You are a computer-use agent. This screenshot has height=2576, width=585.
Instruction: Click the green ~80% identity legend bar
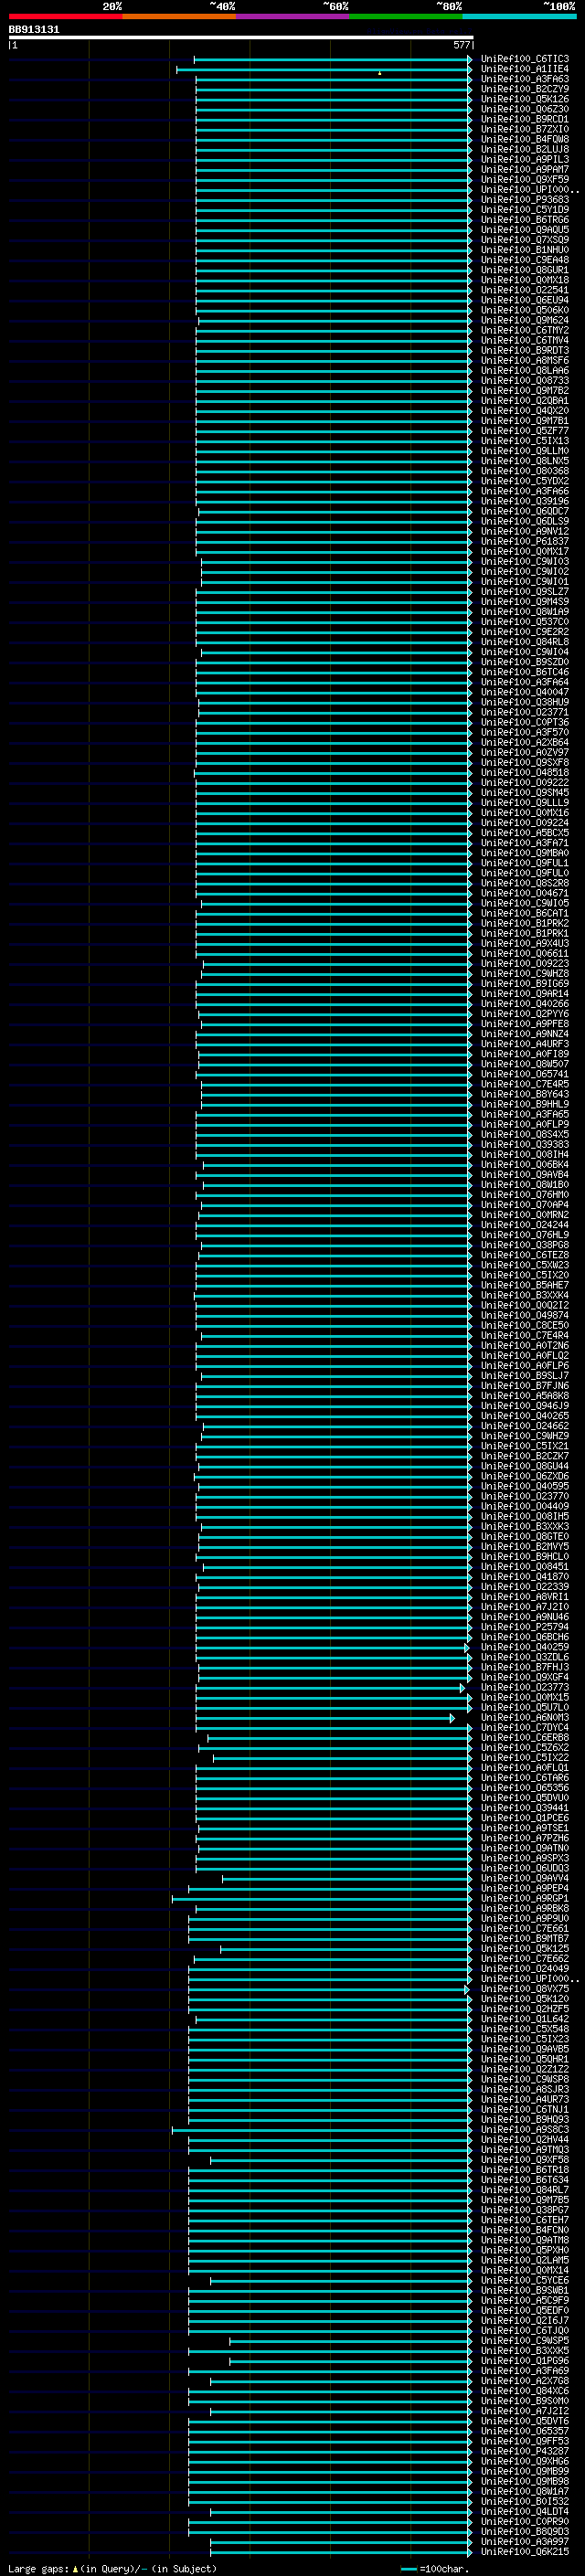pos(405,16)
